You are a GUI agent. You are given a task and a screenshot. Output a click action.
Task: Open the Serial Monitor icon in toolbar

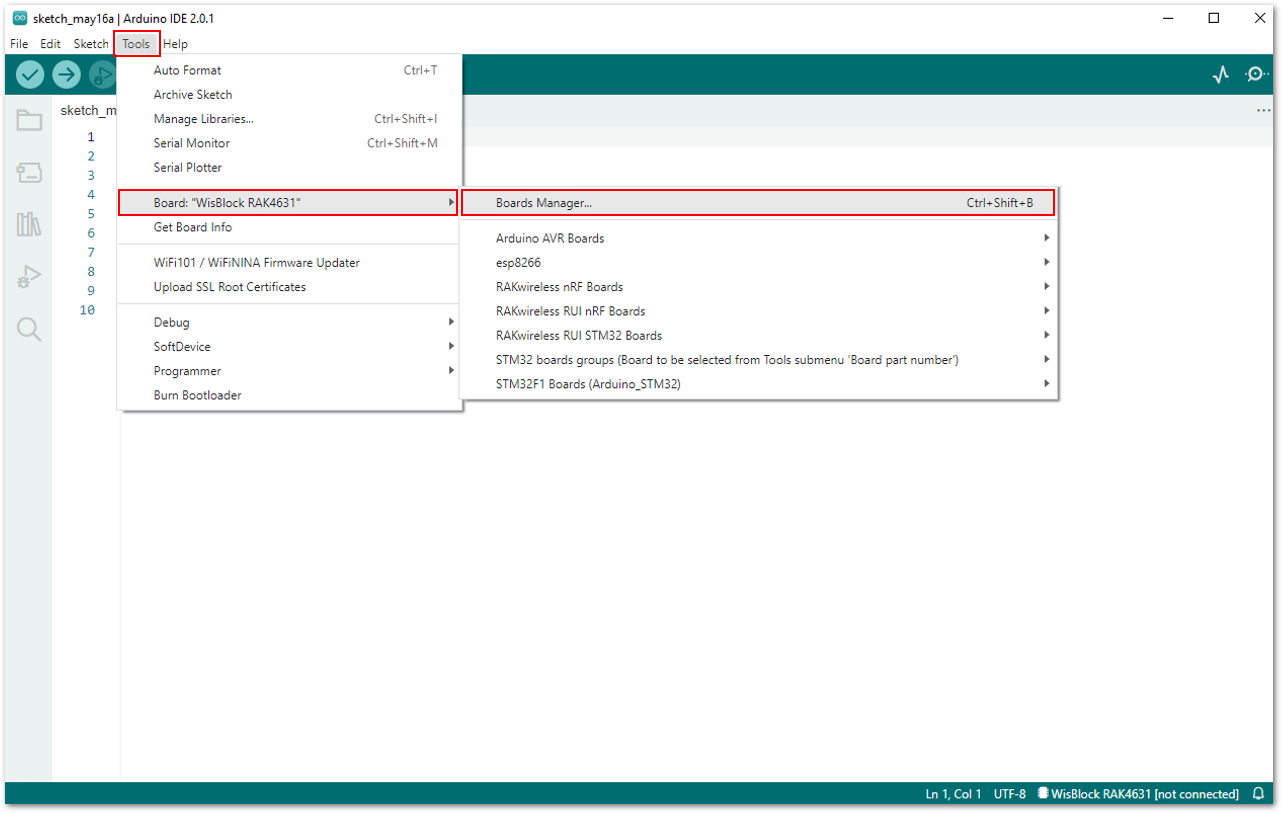[1256, 74]
